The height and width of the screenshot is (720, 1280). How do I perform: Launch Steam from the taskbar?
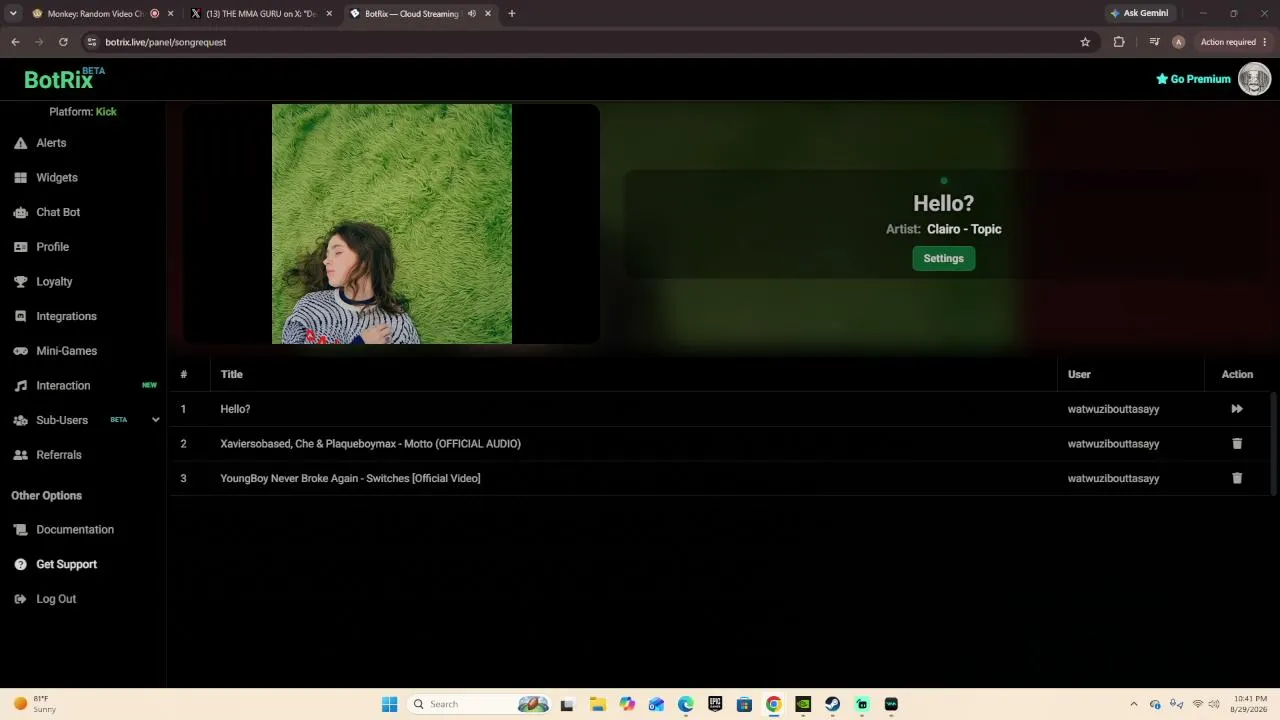coord(832,704)
